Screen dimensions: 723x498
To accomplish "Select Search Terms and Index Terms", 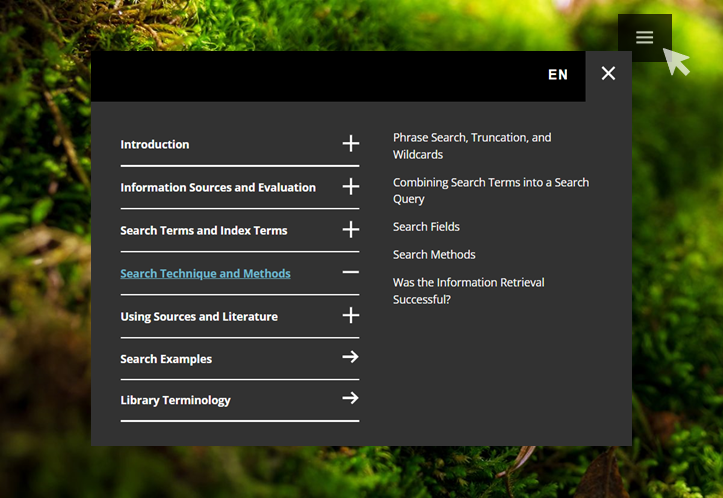I will tap(204, 230).
